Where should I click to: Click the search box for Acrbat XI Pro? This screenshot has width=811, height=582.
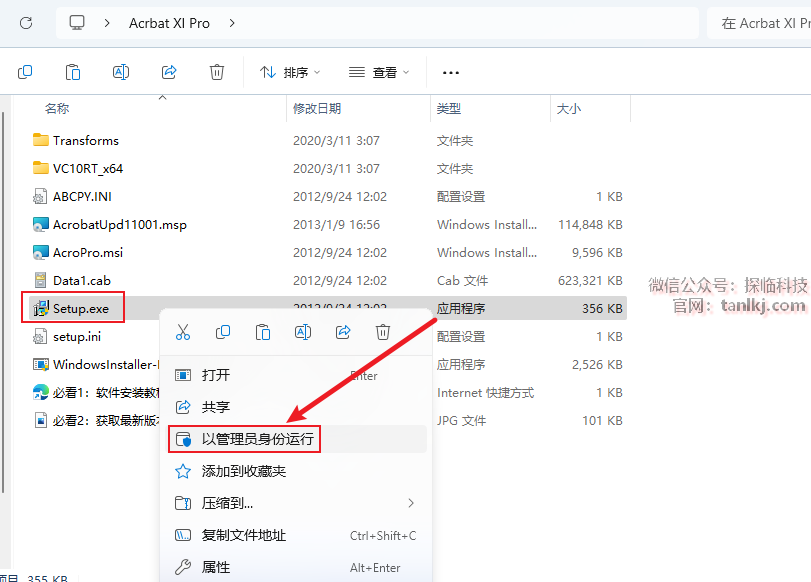click(x=760, y=23)
